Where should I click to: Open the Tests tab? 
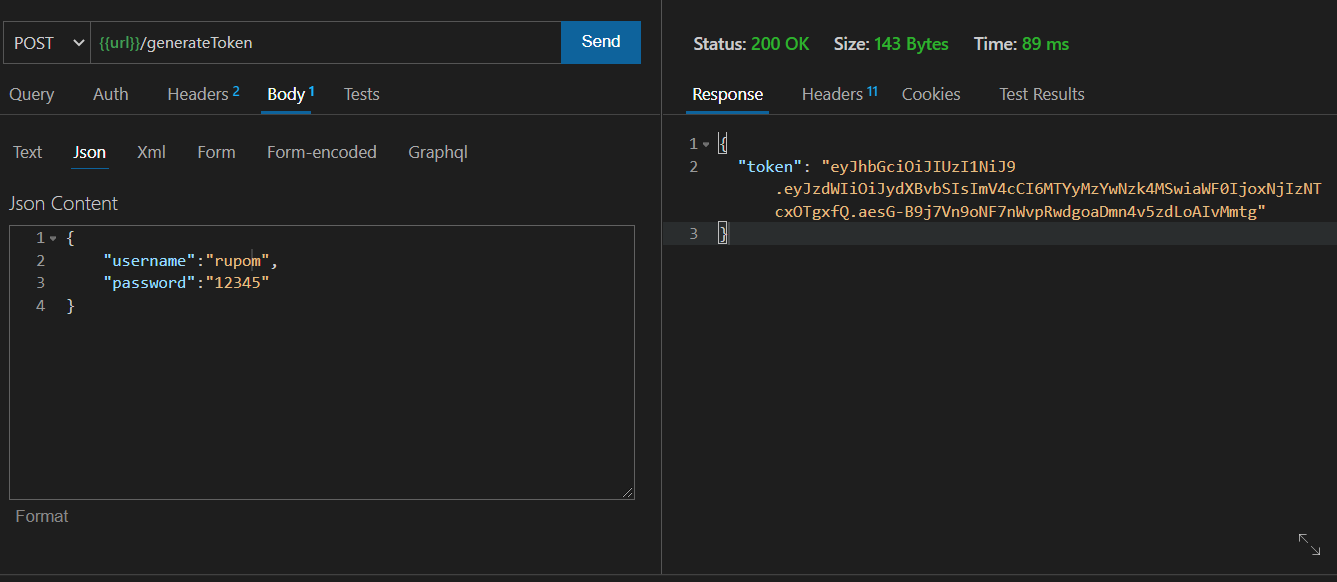[x=361, y=93]
